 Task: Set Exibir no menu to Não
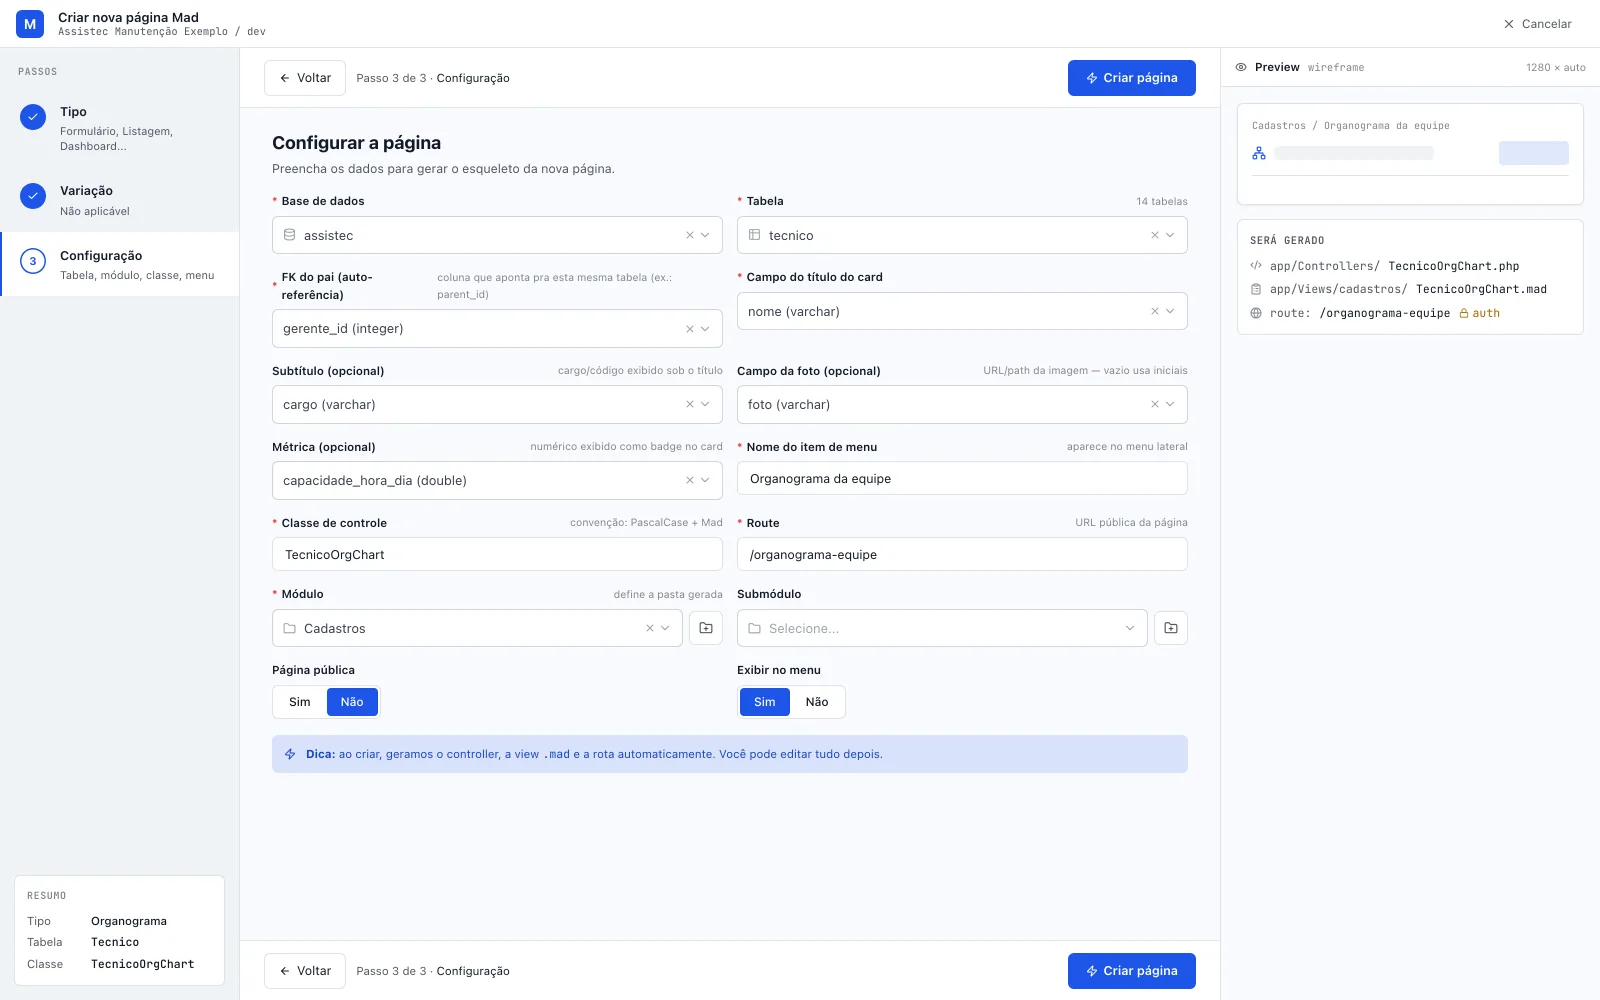(817, 702)
